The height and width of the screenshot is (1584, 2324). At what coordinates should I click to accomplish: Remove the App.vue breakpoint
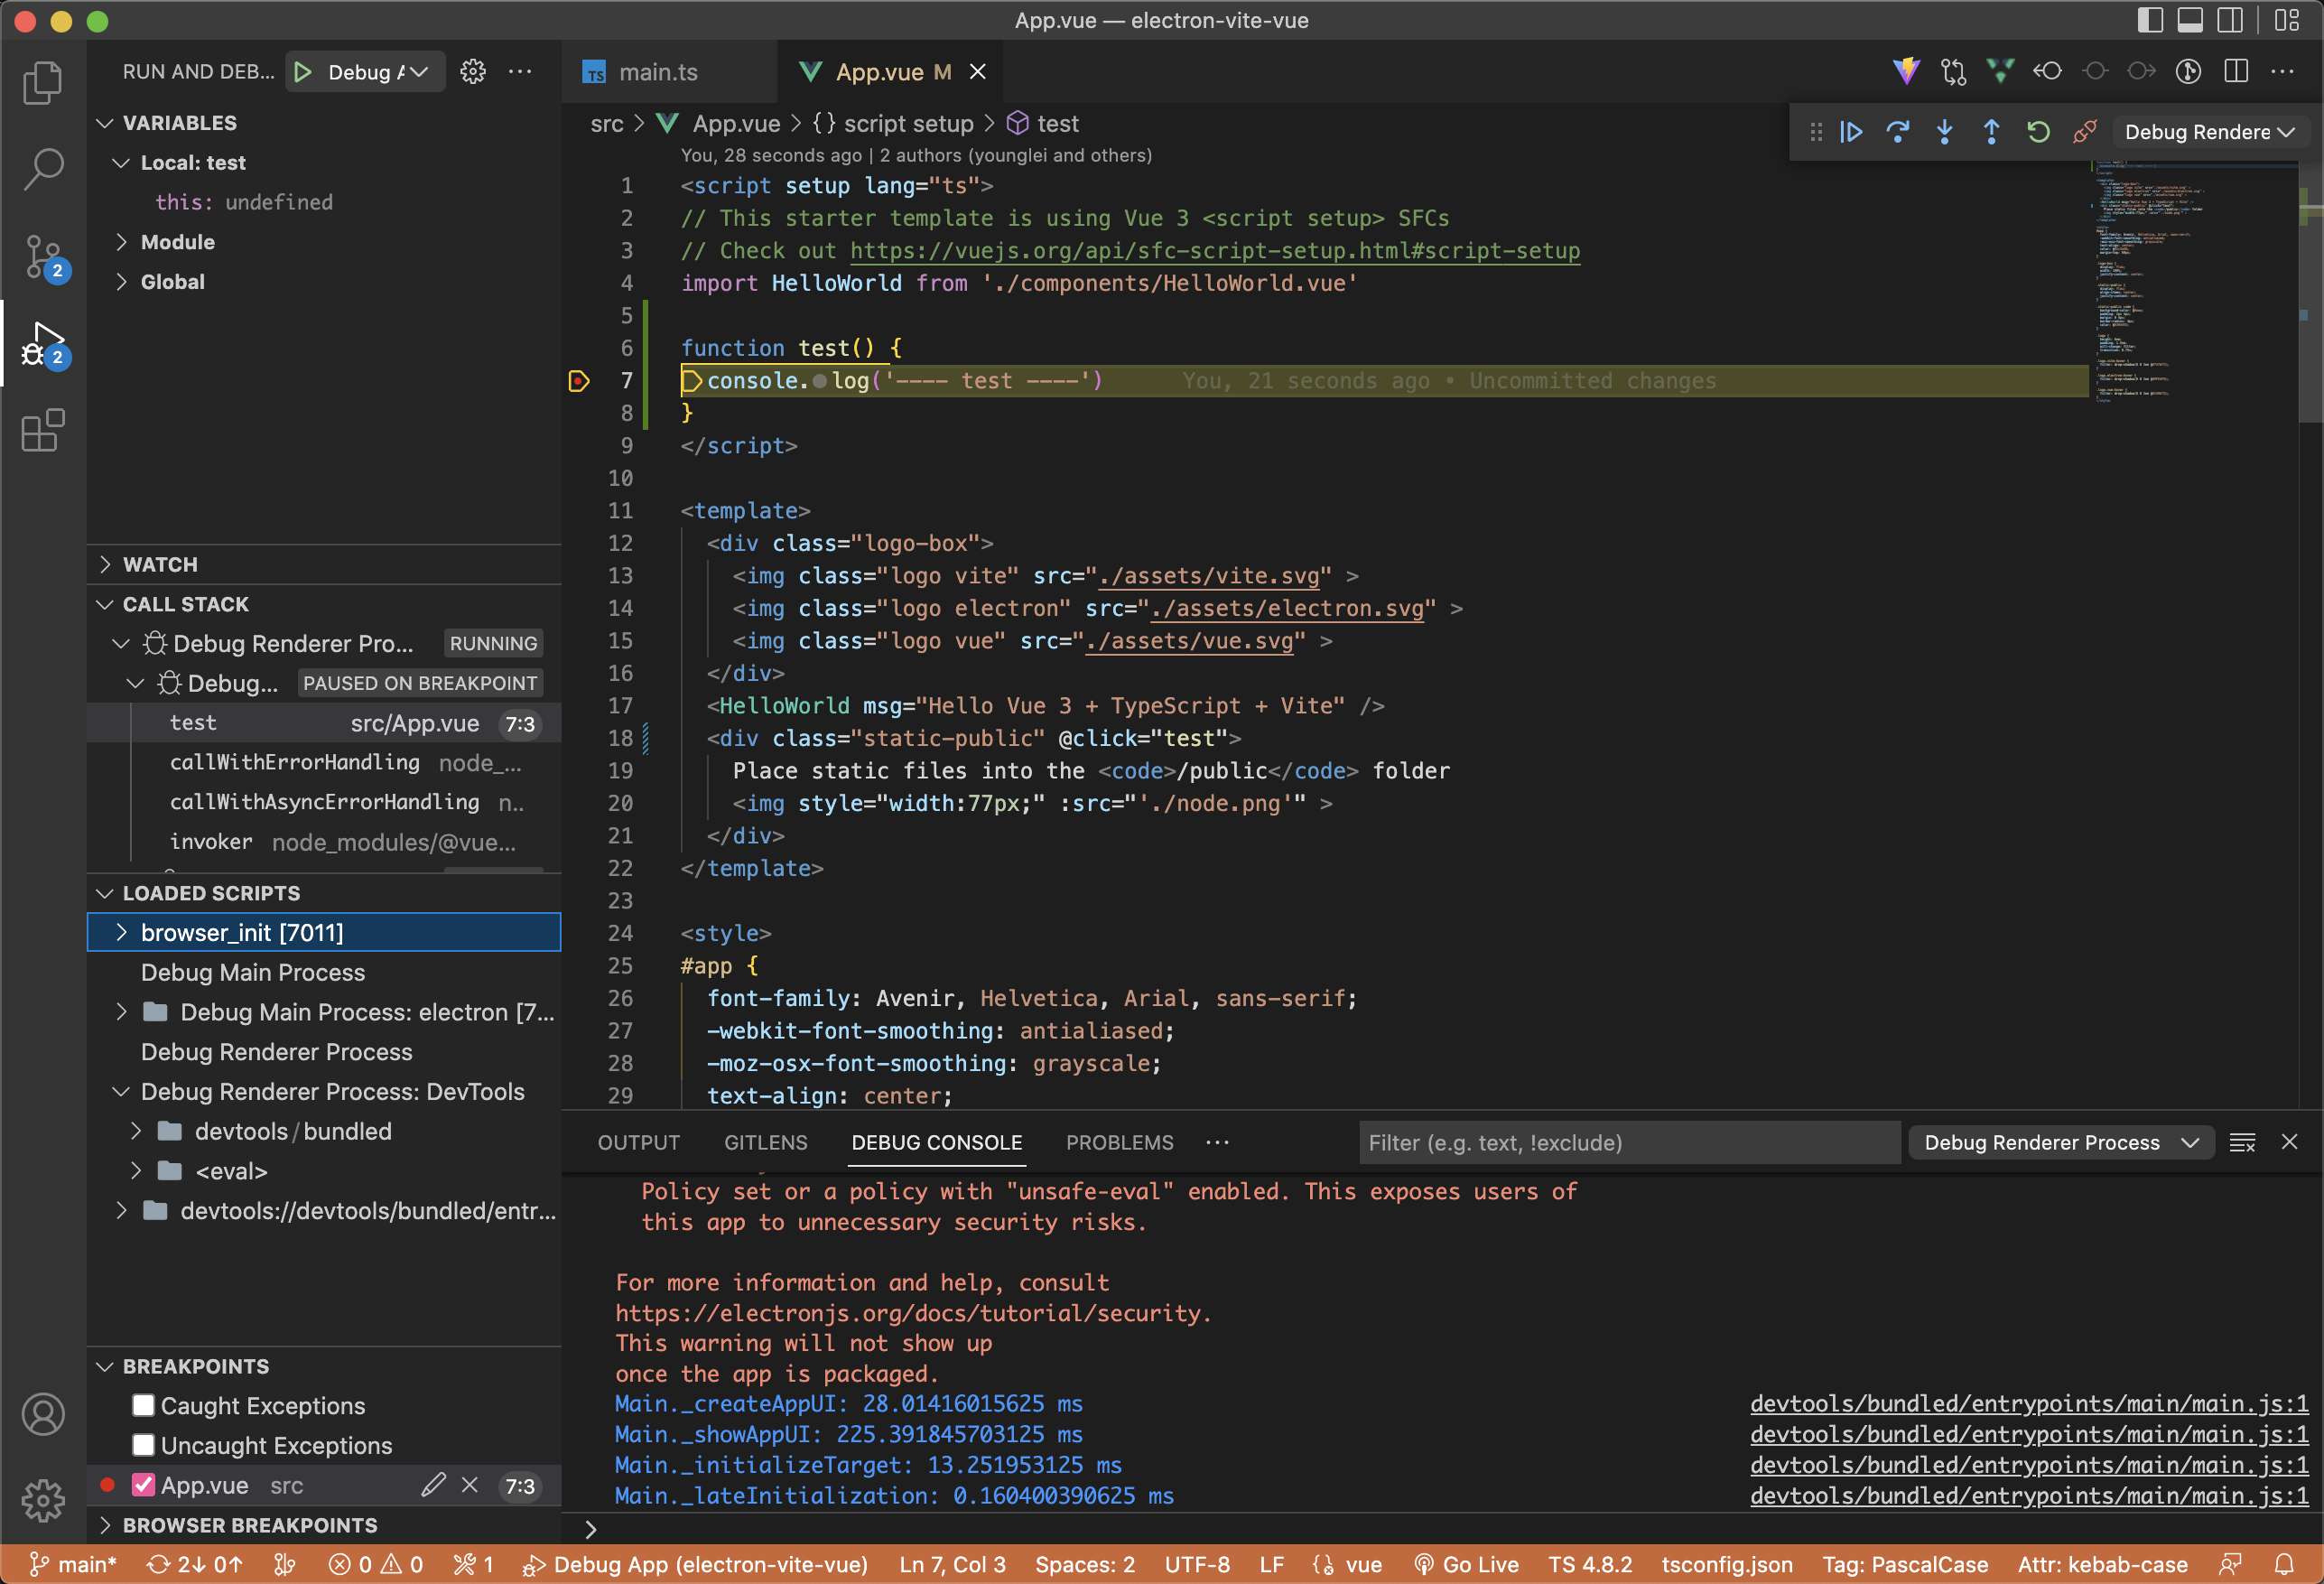[470, 1485]
